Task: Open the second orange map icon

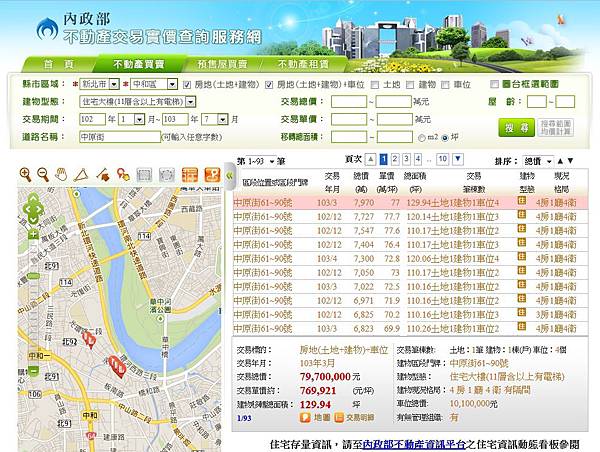Action: coord(212,175)
